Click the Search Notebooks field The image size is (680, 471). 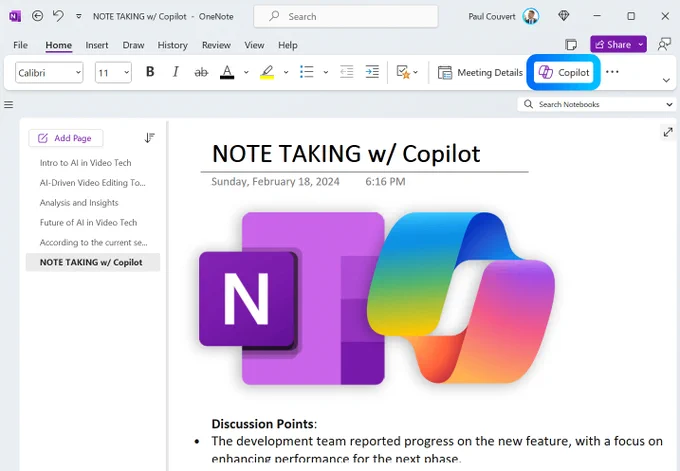pos(592,104)
